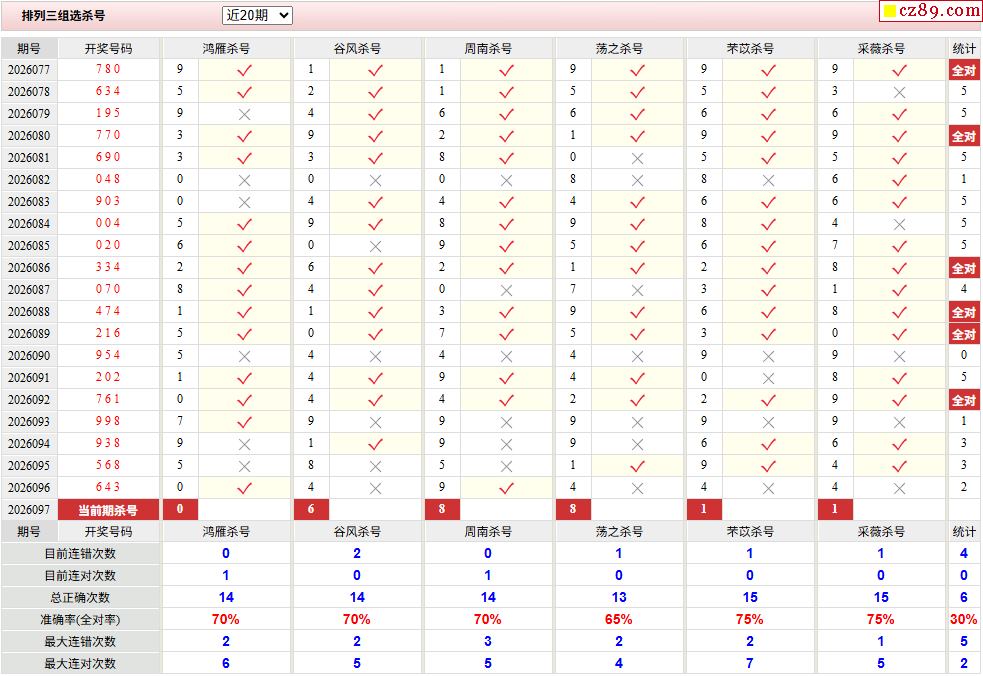Viewport: 983px width, 676px height.
Task: Click 荡之杀号 cross mark in row 2026081
Action: point(637,158)
